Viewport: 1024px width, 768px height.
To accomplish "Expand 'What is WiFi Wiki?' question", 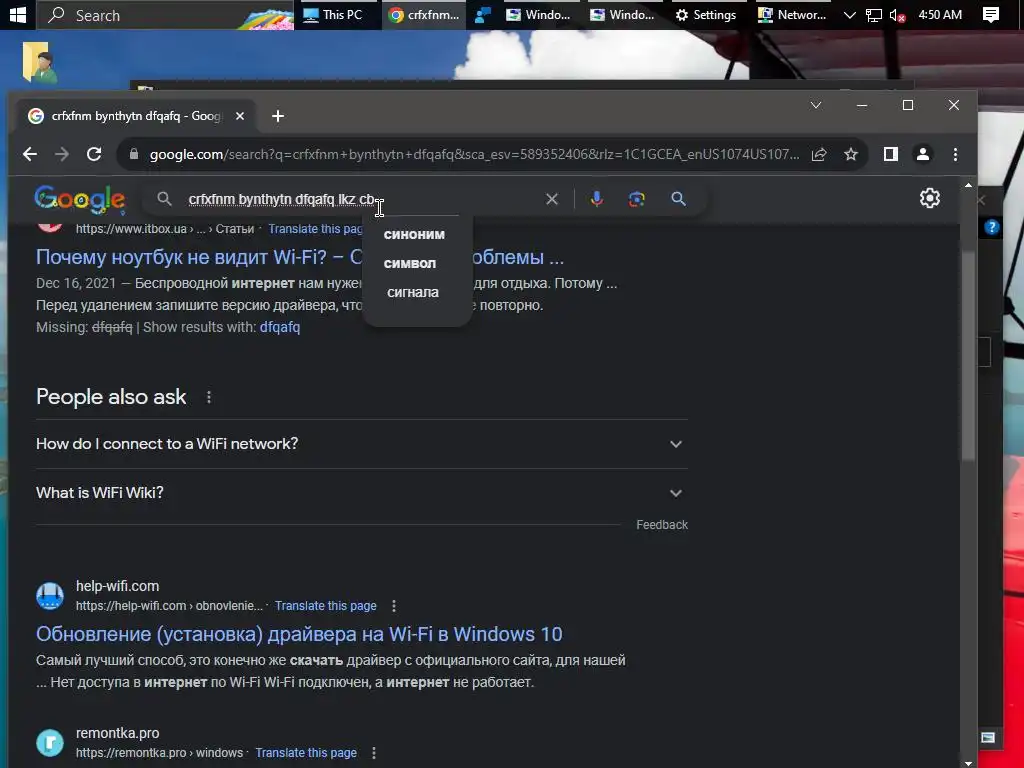I will point(362,493).
